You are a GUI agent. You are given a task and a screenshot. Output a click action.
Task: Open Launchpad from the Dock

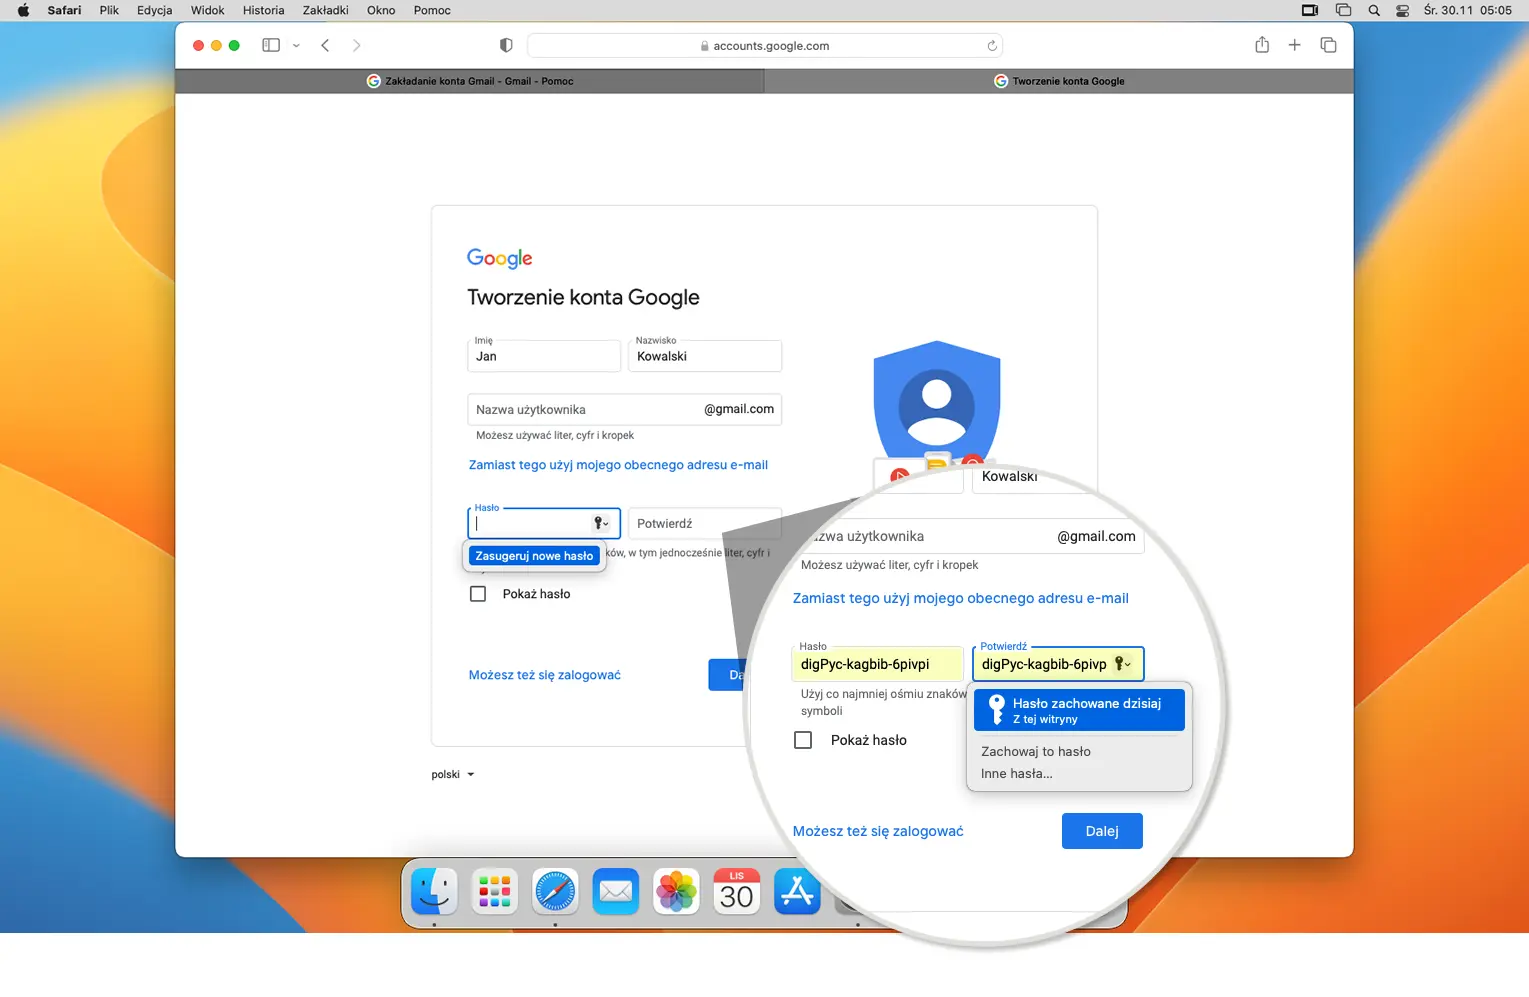(494, 891)
